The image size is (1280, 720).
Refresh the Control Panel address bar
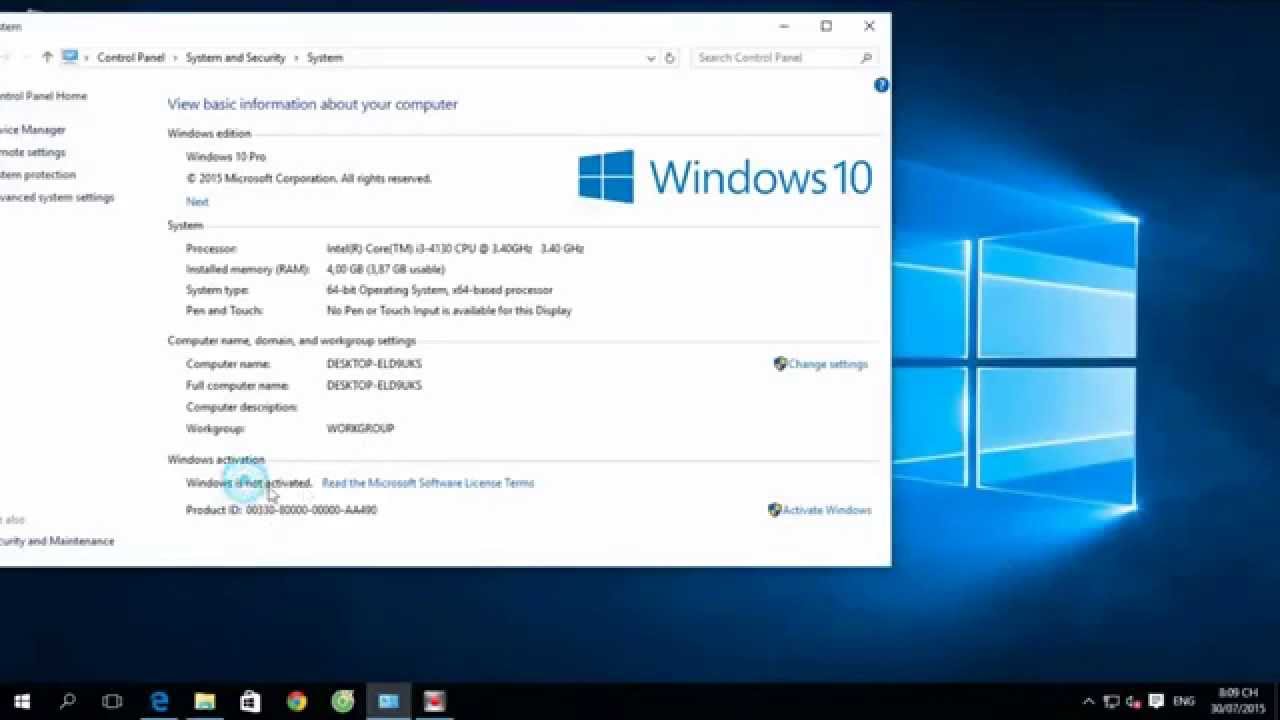(x=670, y=58)
